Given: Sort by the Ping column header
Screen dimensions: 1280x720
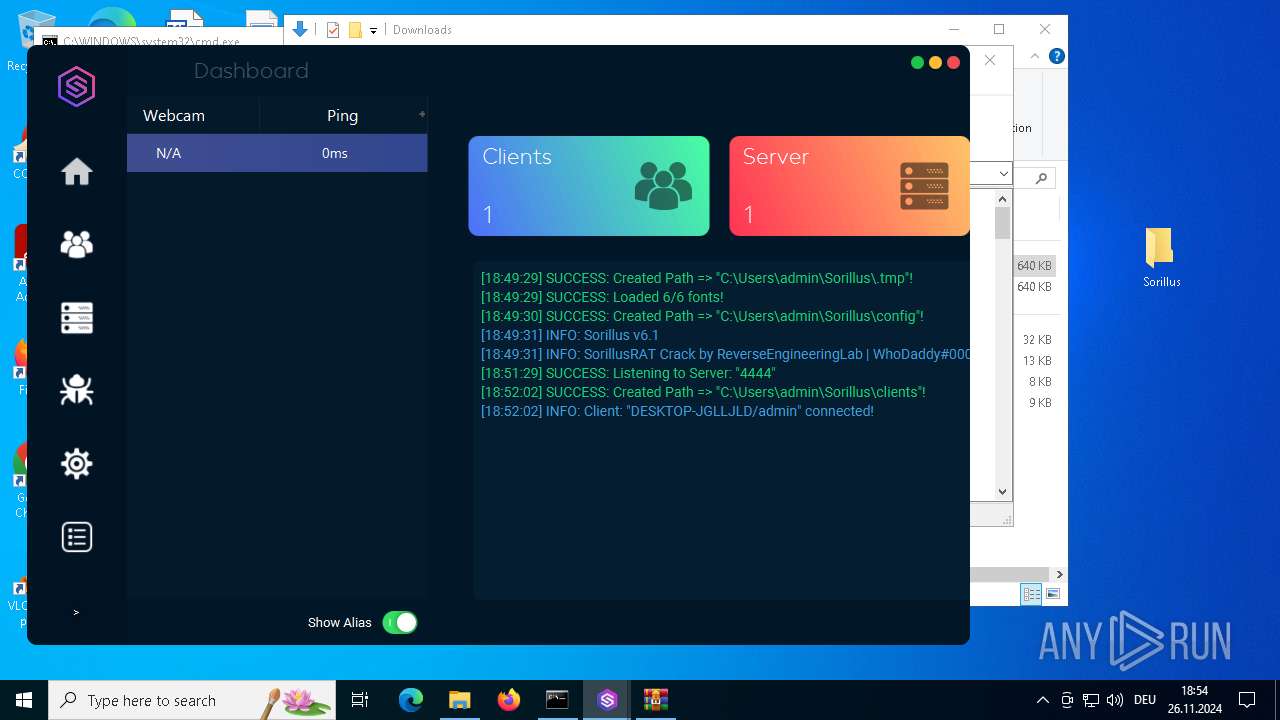Looking at the screenshot, I should point(342,116).
